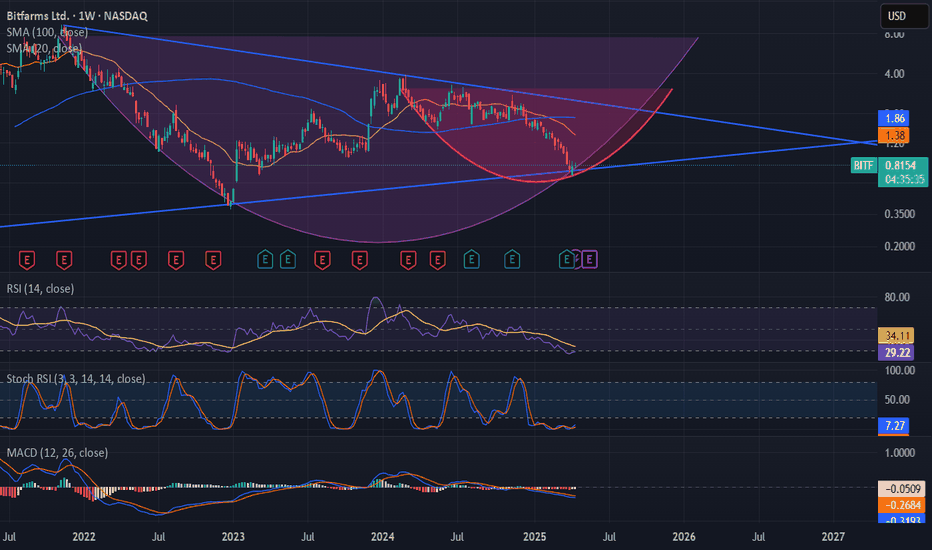Click the 04:35:35 bar countdown timer
This screenshot has height=550, width=932.
tap(903, 180)
